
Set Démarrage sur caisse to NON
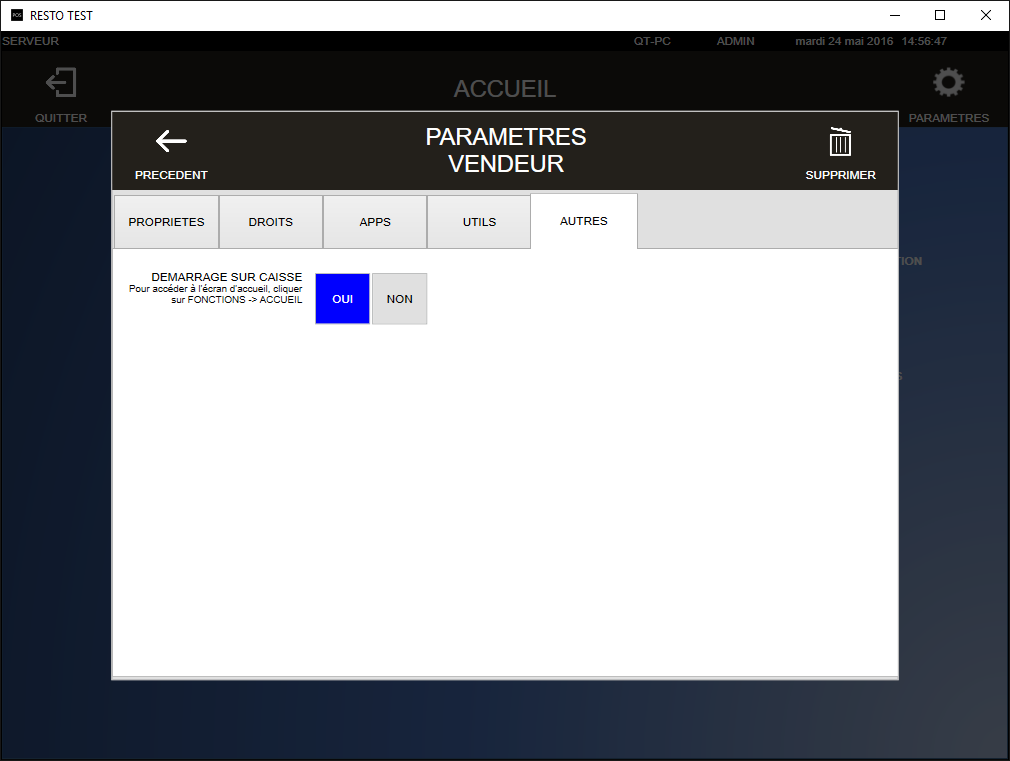point(399,299)
